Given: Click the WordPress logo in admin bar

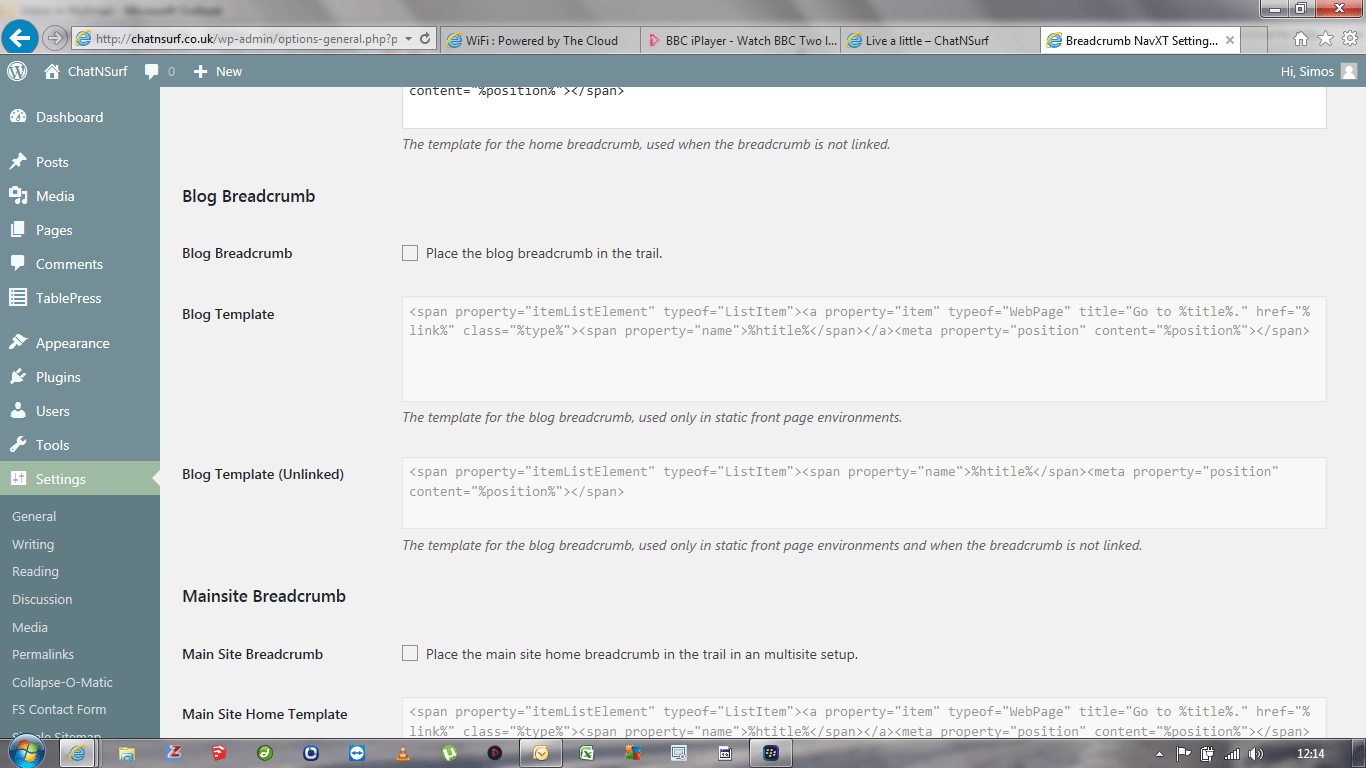Looking at the screenshot, I should click(x=17, y=71).
